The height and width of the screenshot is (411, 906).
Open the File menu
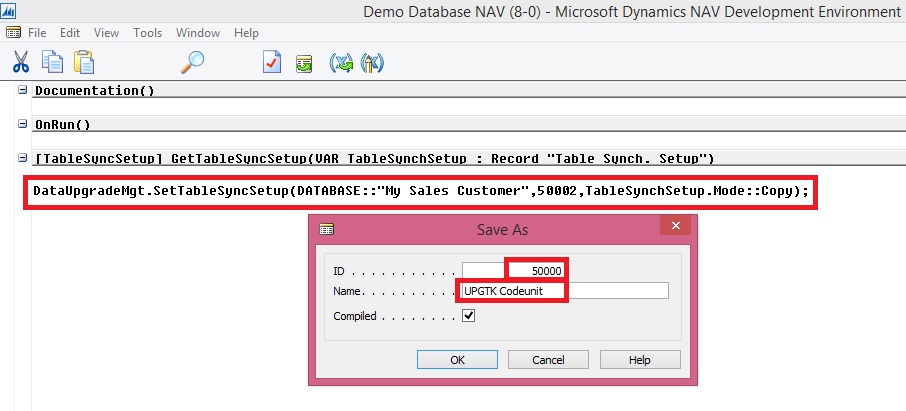pyautogui.click(x=37, y=33)
